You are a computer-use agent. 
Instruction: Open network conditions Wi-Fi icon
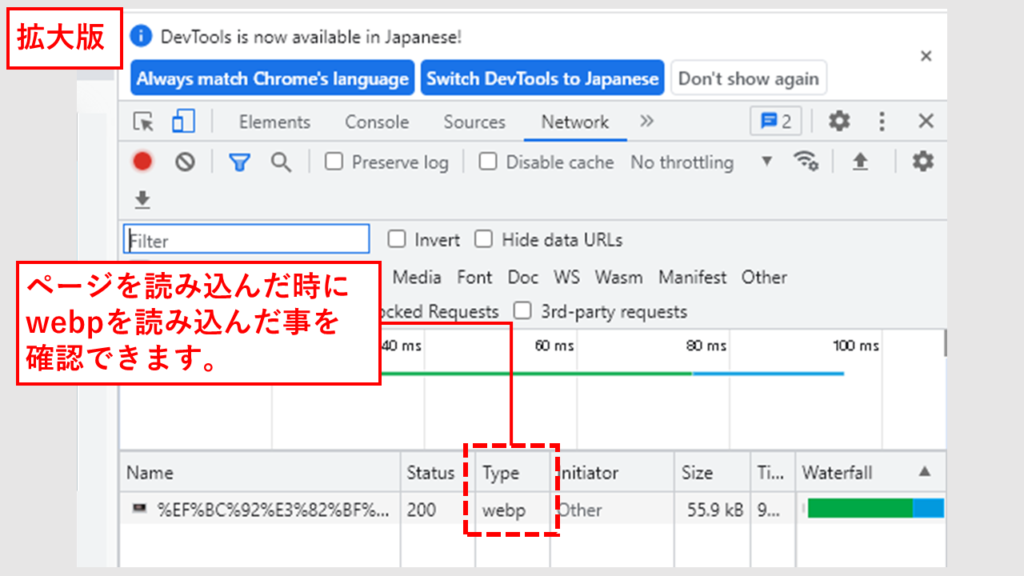tap(806, 162)
